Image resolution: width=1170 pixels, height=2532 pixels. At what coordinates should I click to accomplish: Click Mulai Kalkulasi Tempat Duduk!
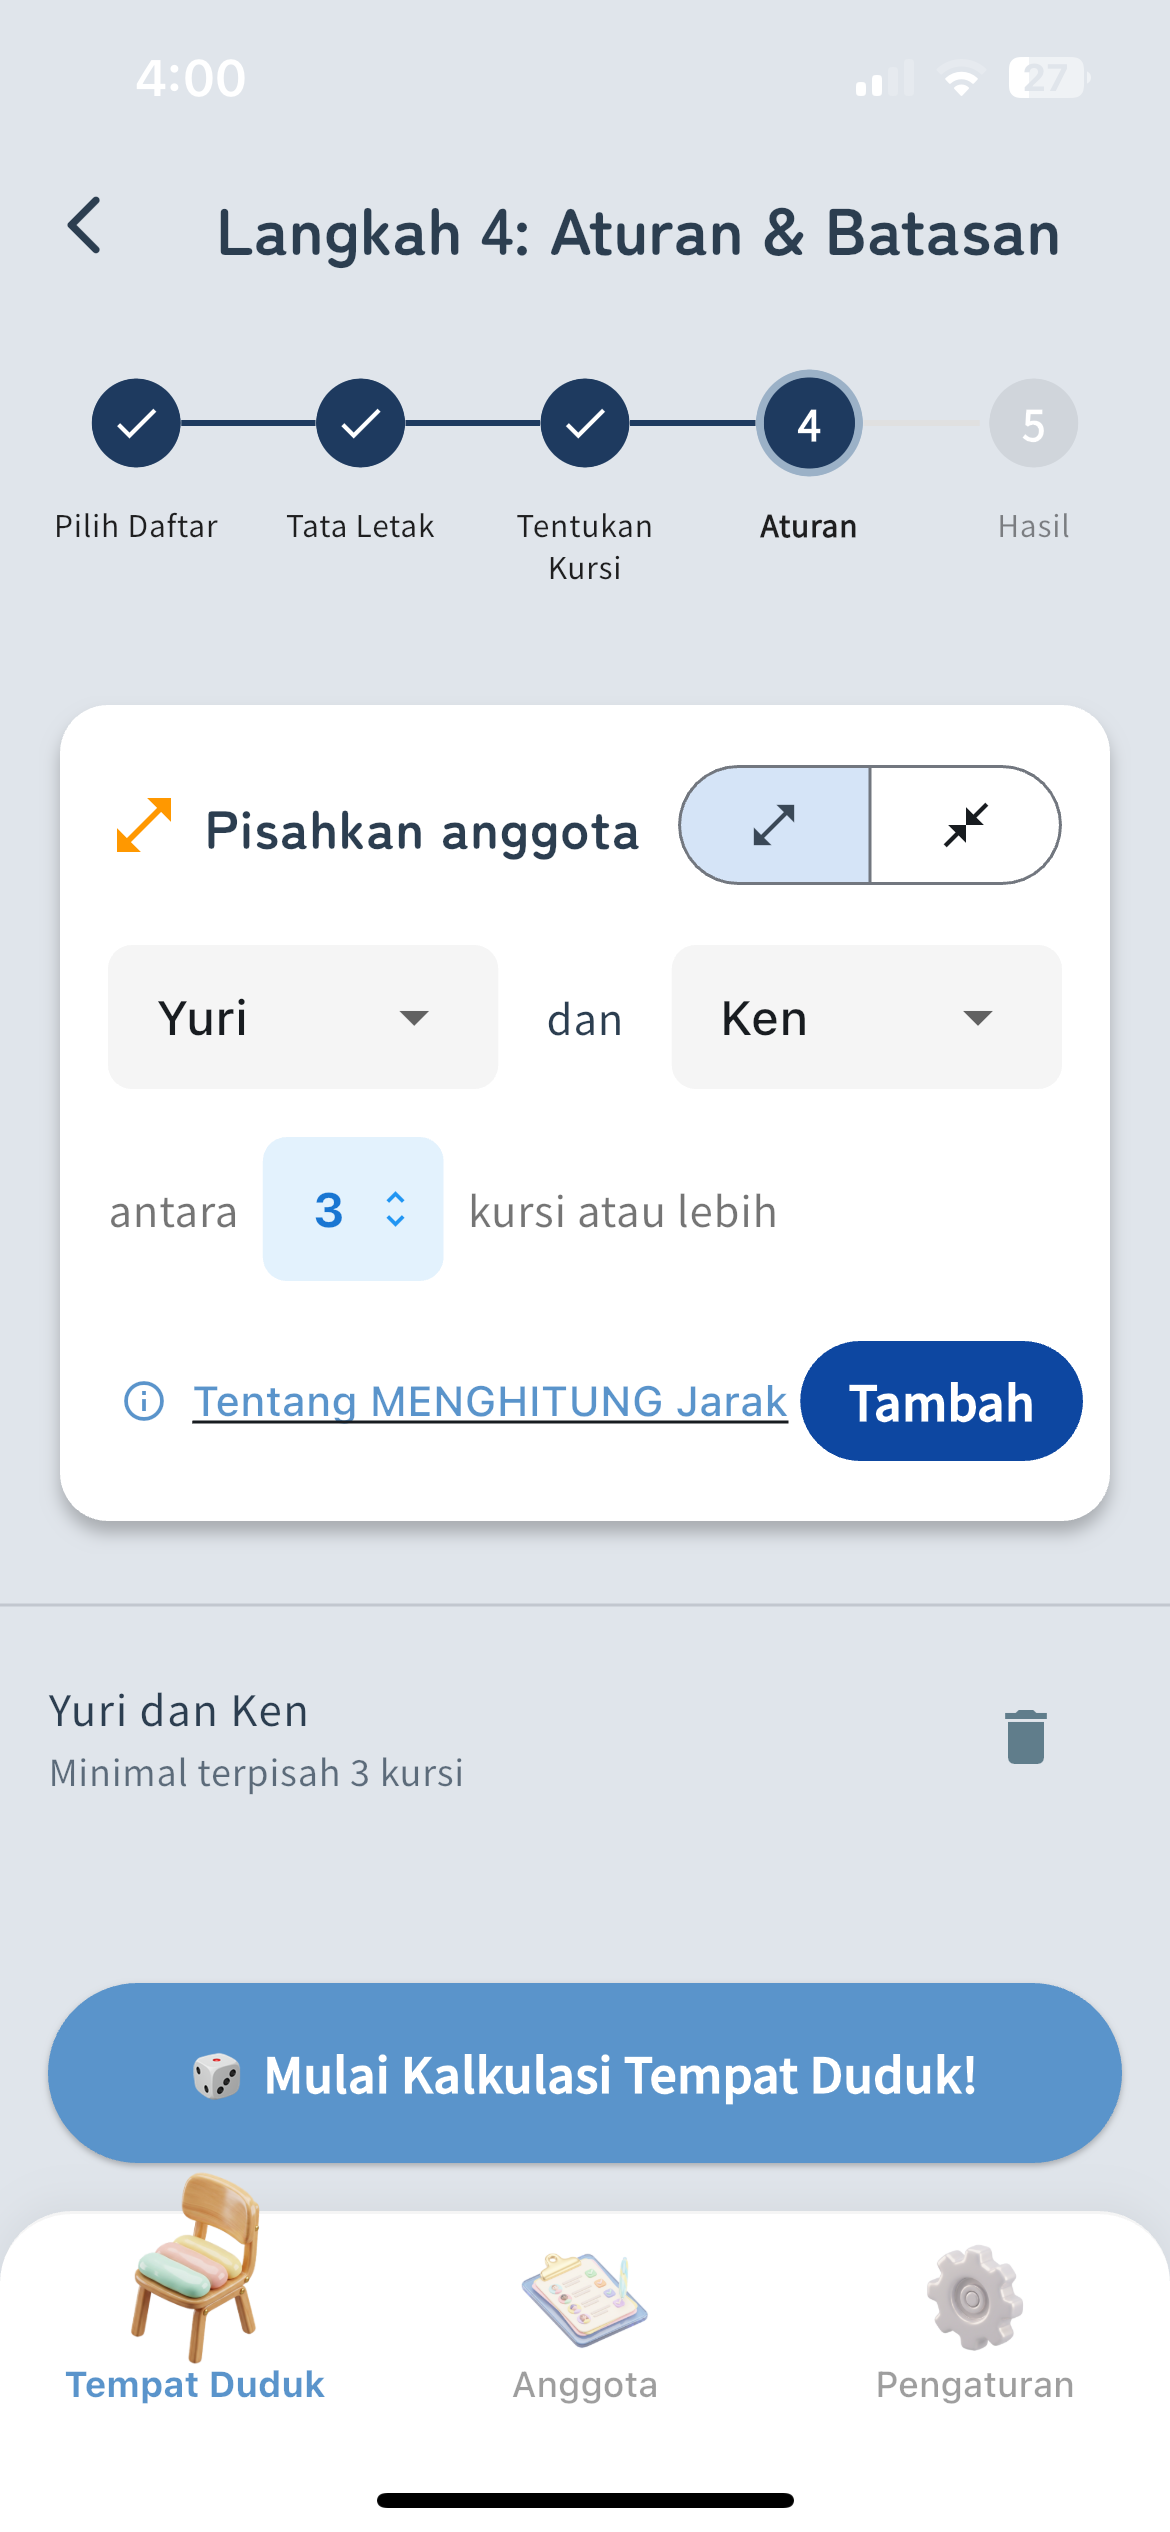tap(585, 2075)
